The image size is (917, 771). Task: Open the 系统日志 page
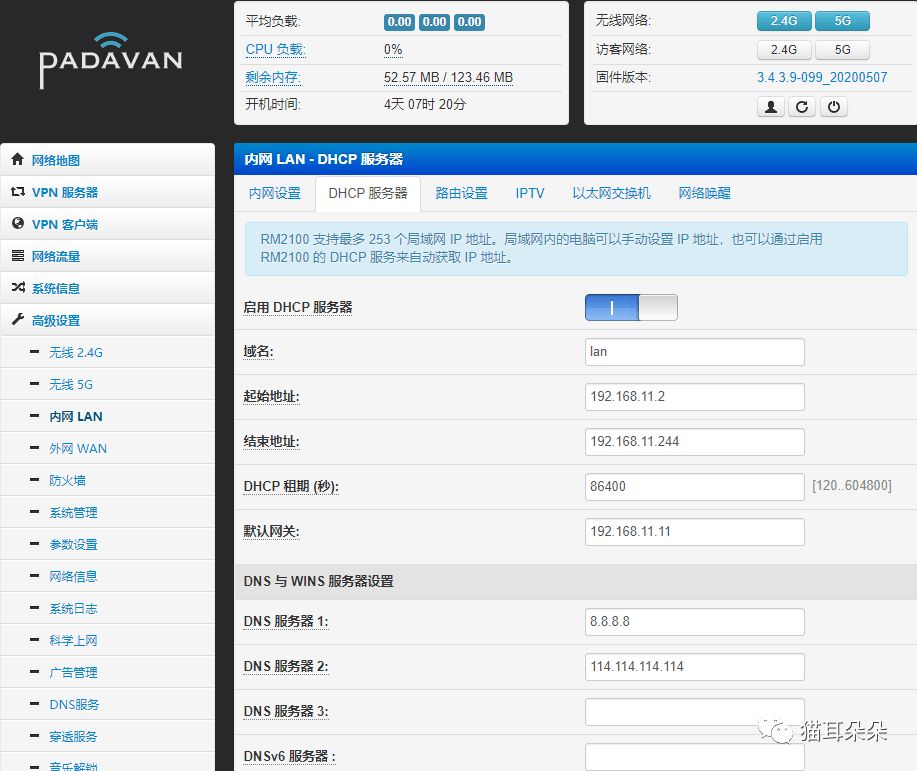[73, 608]
